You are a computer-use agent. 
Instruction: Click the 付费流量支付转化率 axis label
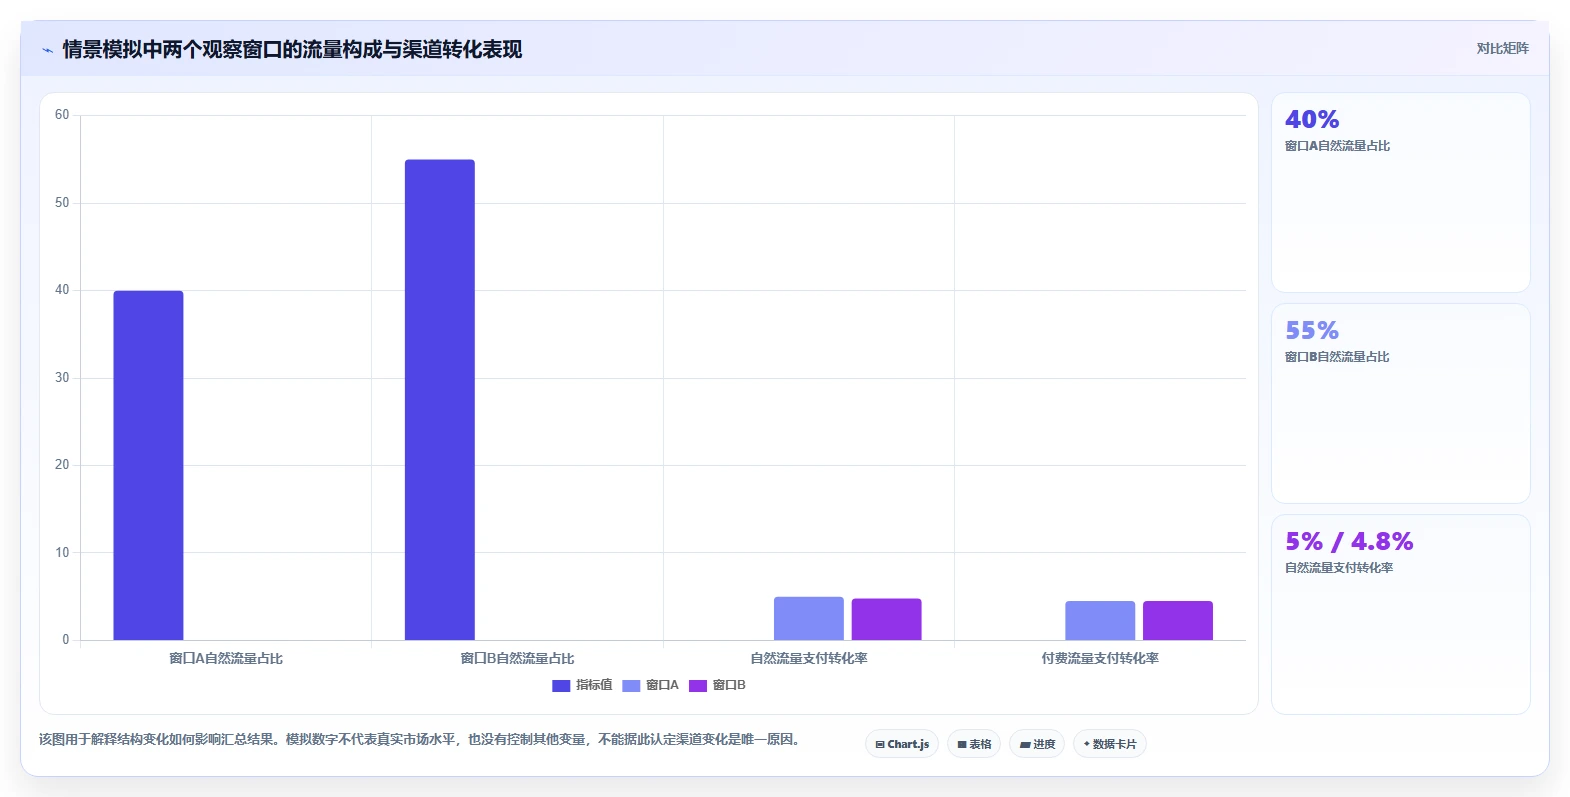[x=1100, y=659]
